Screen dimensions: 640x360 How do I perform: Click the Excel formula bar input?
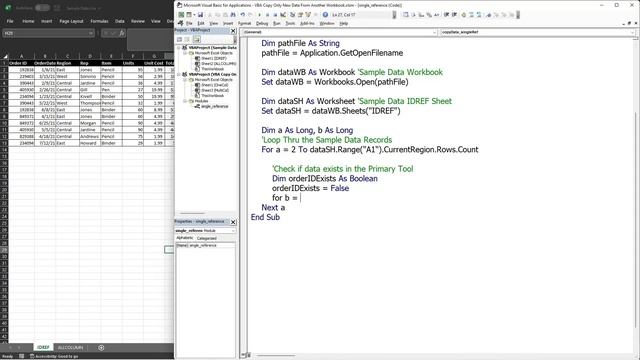pyautogui.click(x=150, y=40)
